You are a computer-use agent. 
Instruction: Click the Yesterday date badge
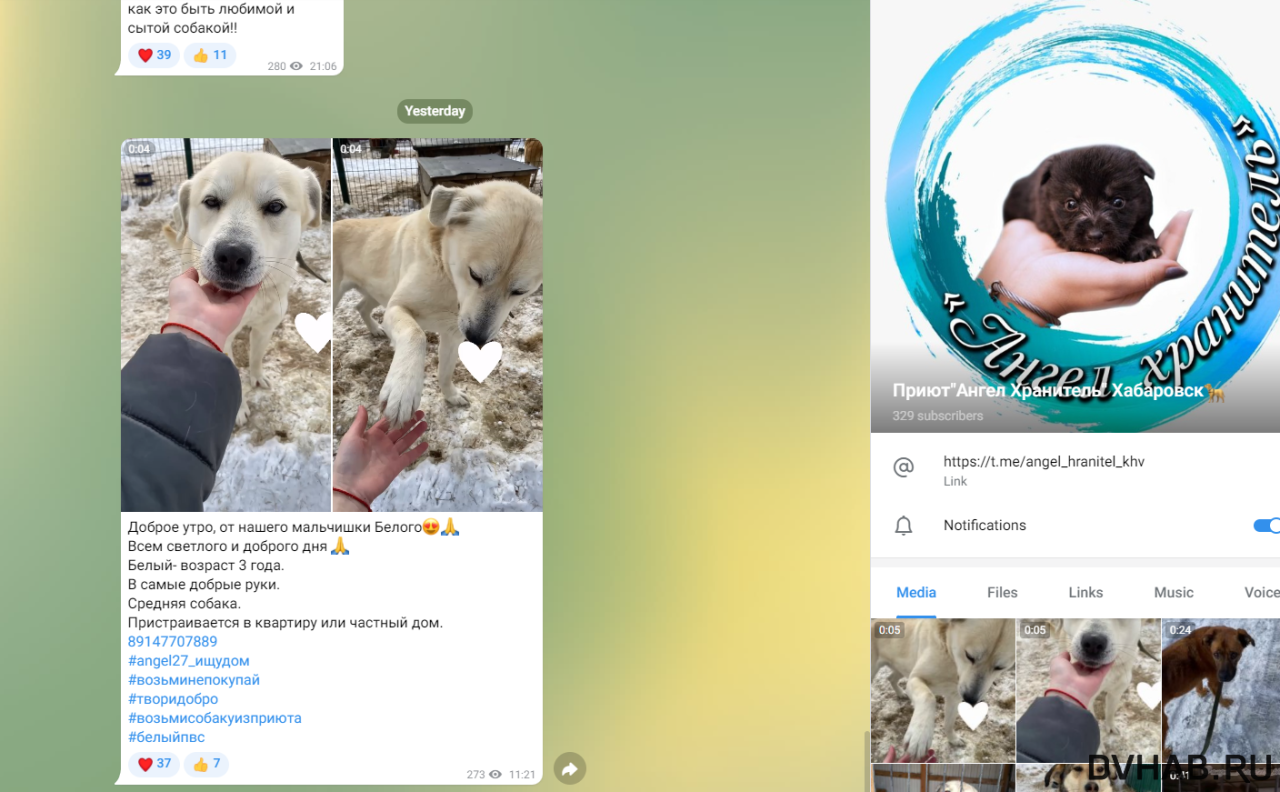coord(435,111)
